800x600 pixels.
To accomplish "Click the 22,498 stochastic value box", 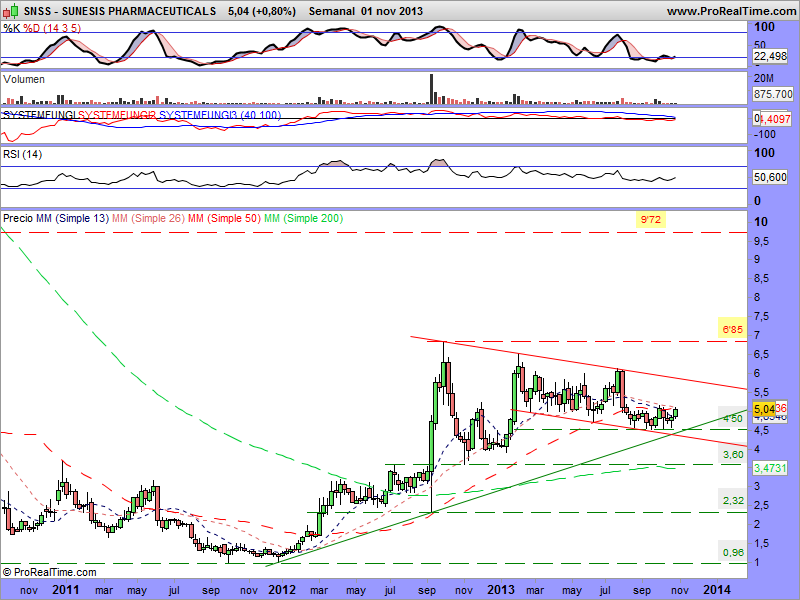I will pyautogui.click(x=770, y=56).
